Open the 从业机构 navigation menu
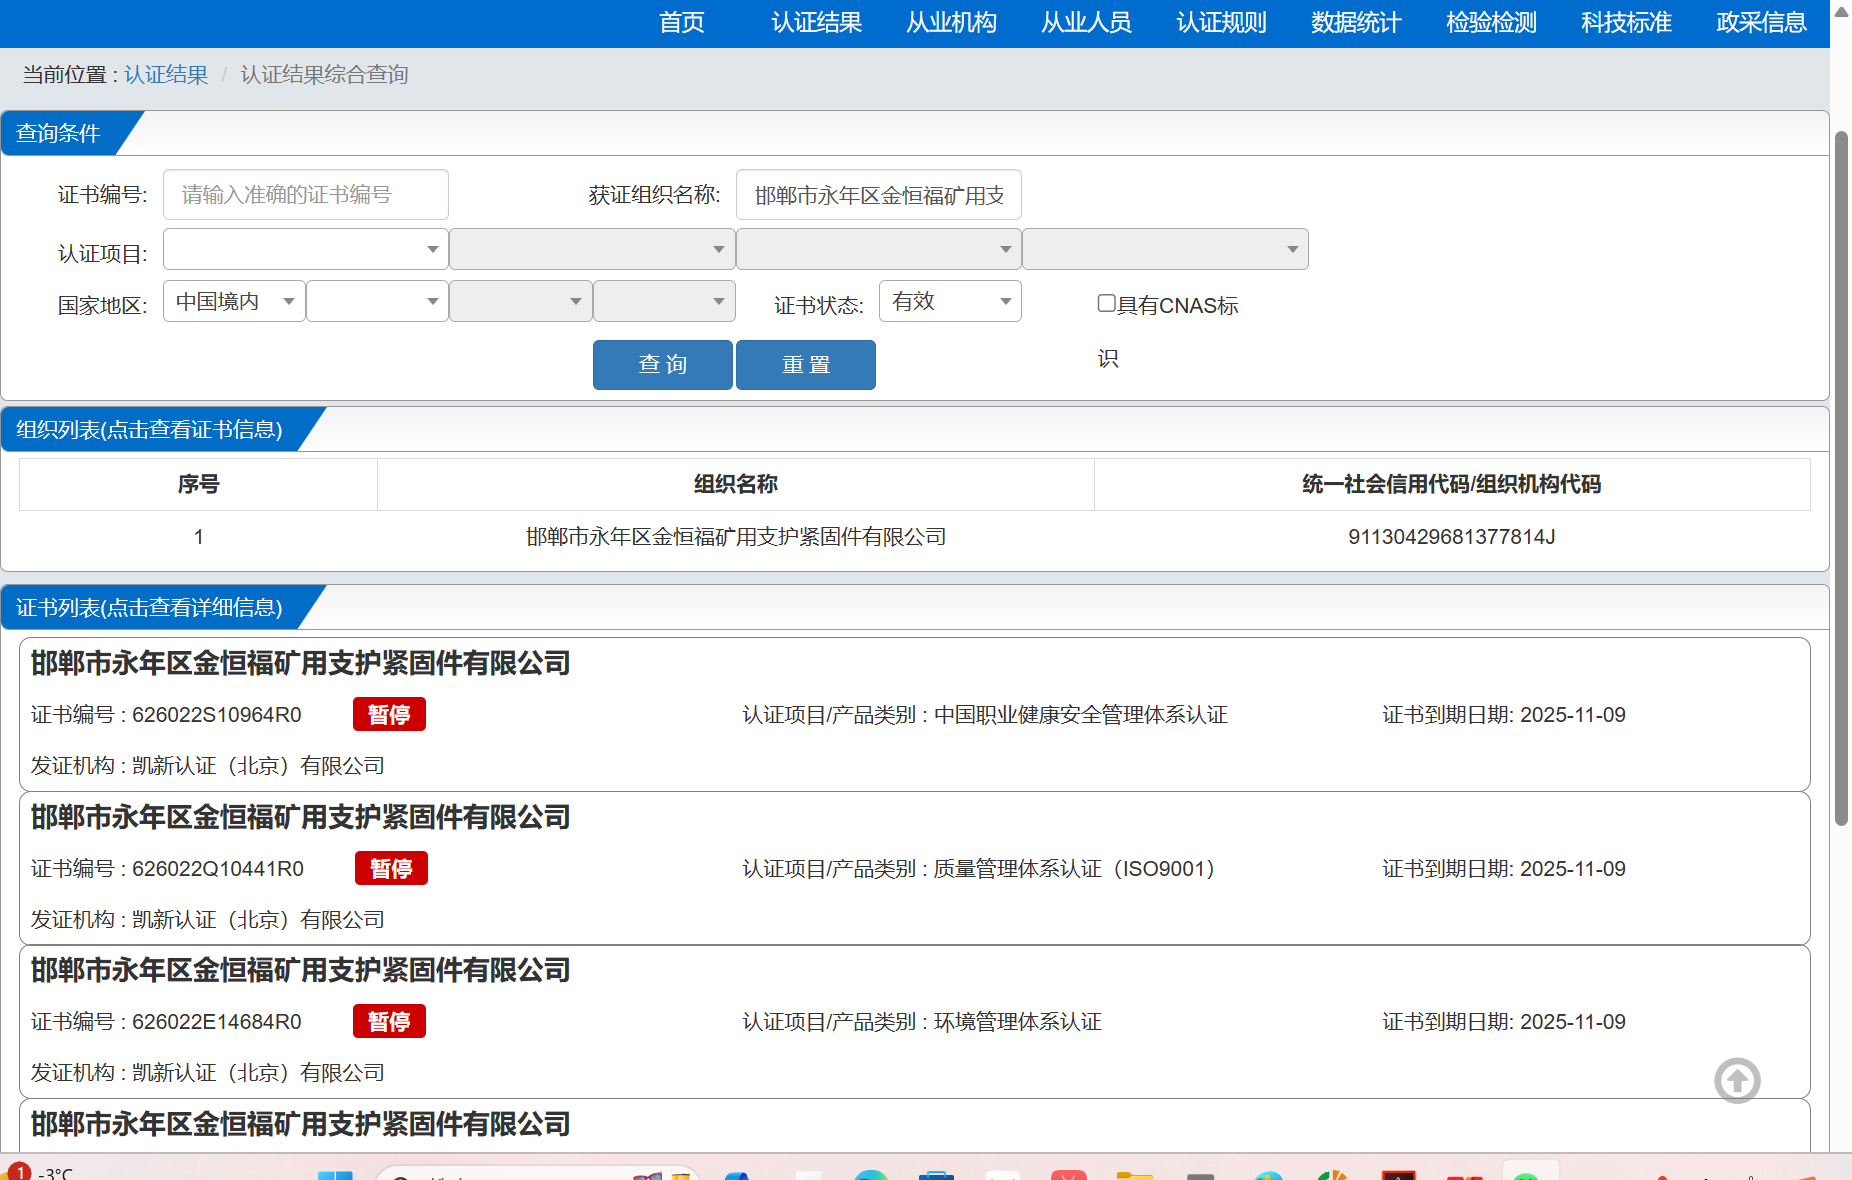Viewport: 1852px width, 1180px height. pyautogui.click(x=952, y=22)
